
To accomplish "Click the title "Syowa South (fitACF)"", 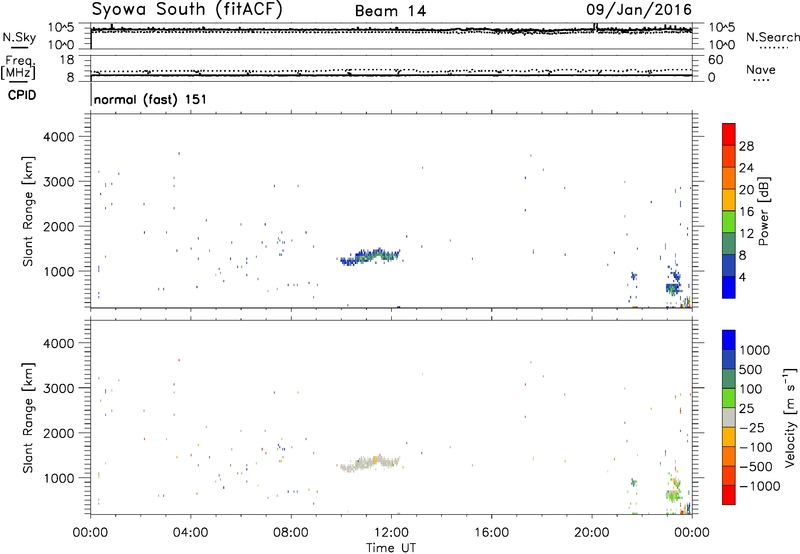I will point(187,10).
